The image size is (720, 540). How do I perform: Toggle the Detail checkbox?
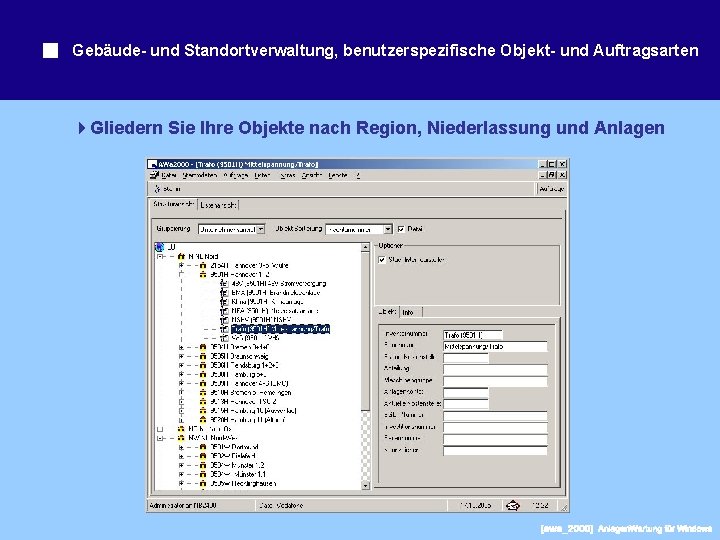401,229
